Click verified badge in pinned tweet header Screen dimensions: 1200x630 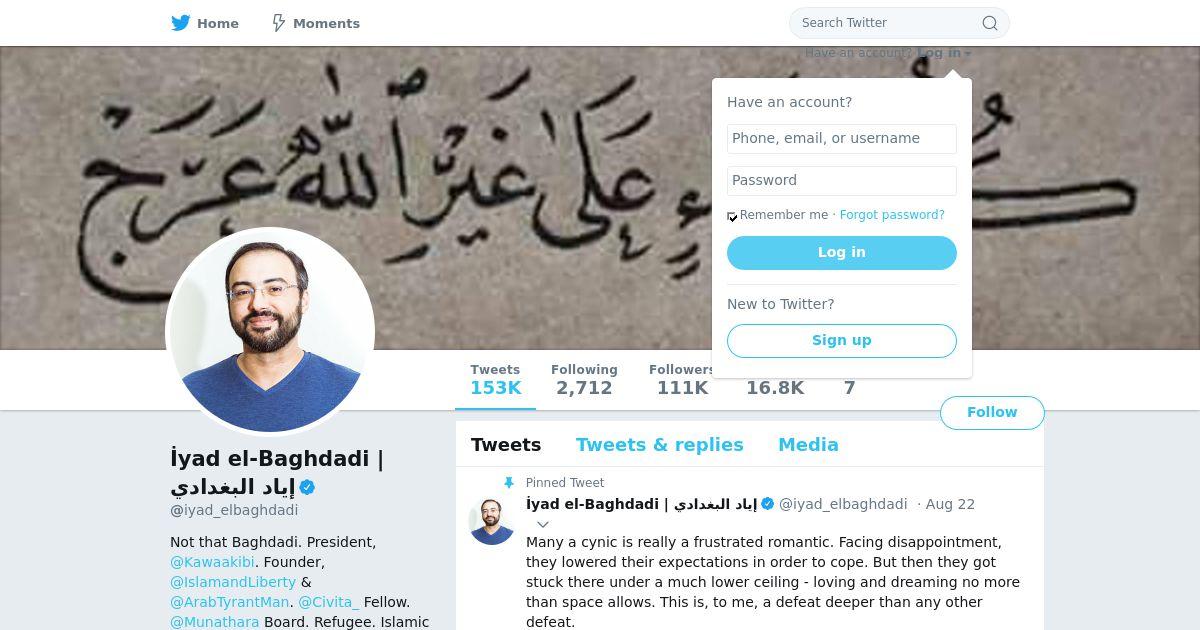pyautogui.click(x=768, y=504)
